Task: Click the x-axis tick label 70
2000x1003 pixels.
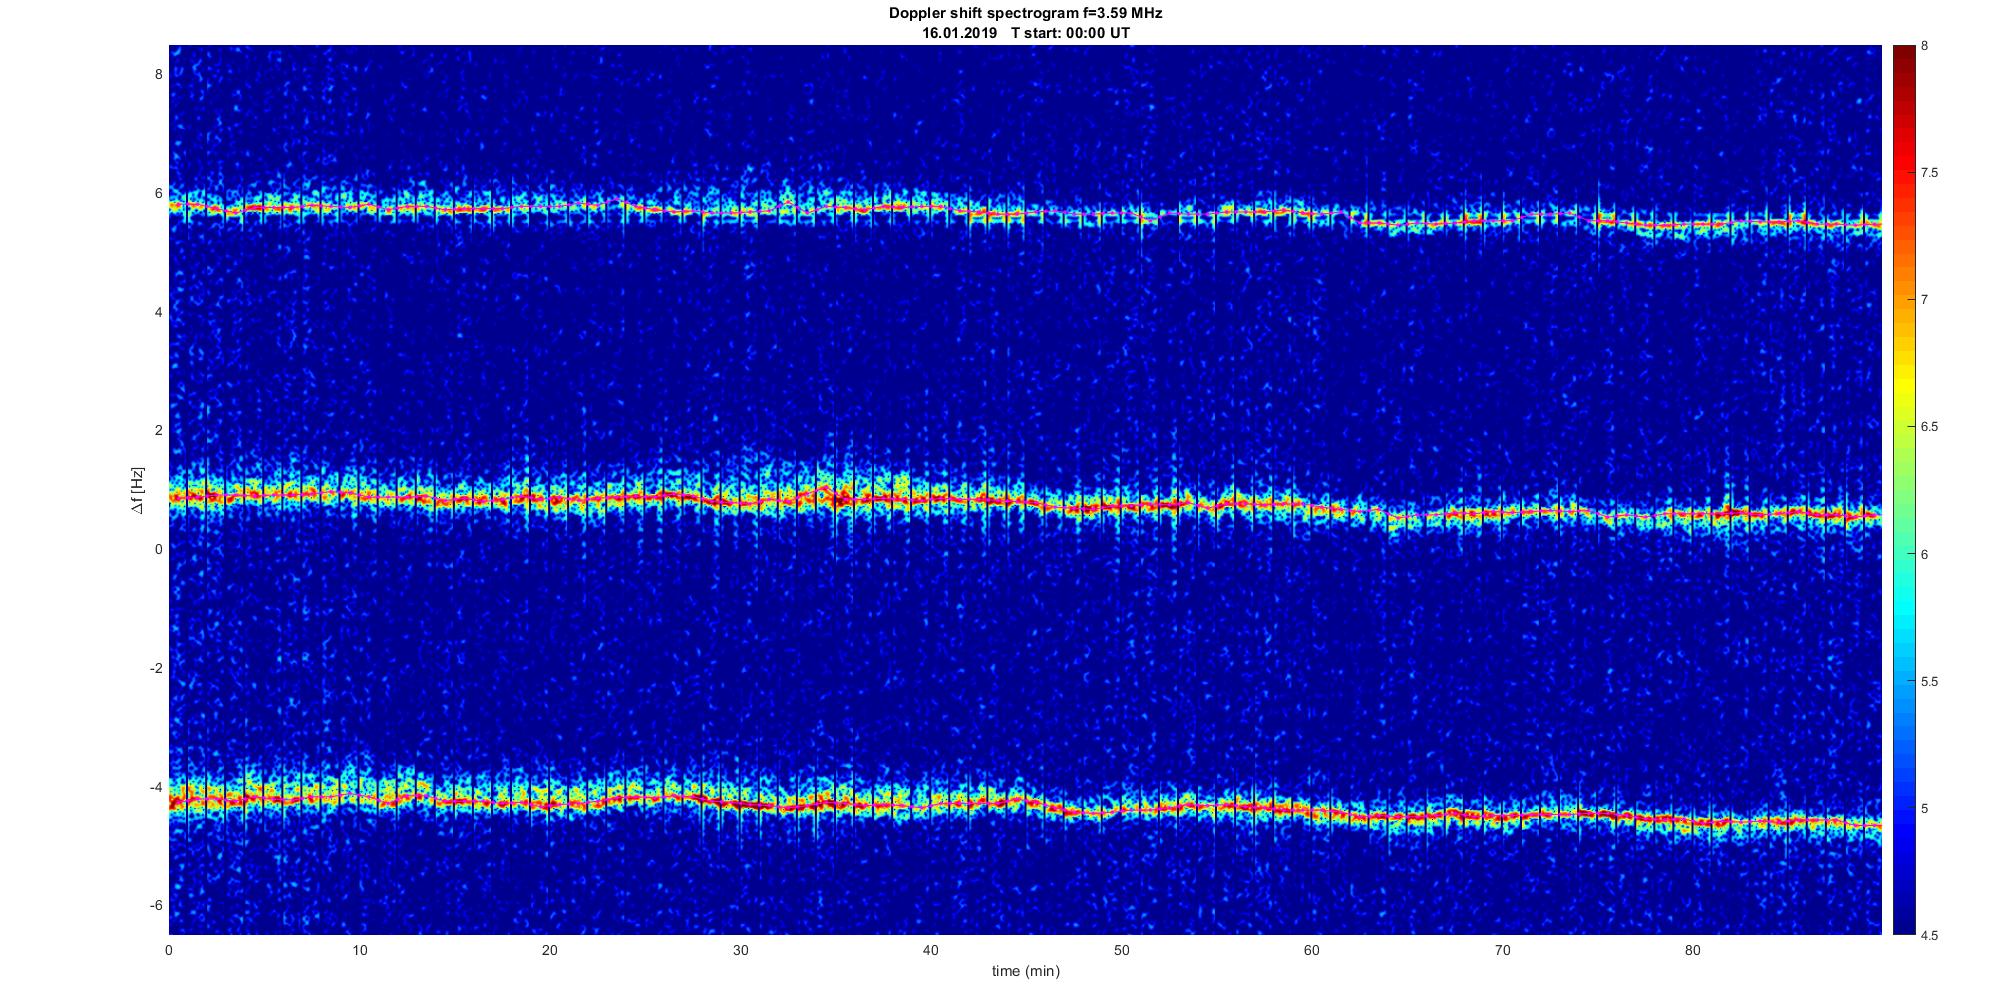Action: click(x=1502, y=950)
